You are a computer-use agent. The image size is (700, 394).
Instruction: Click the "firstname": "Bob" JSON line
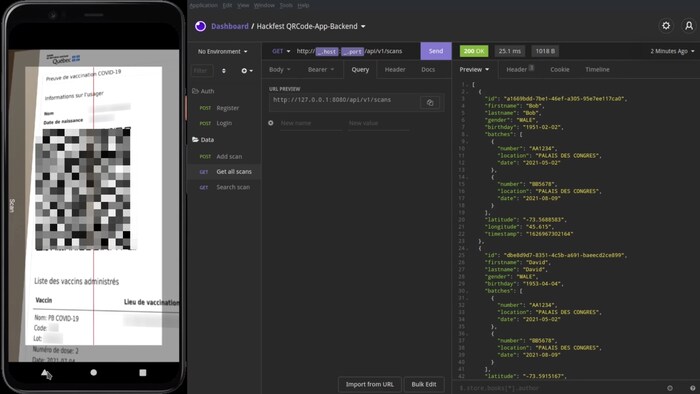(x=515, y=106)
